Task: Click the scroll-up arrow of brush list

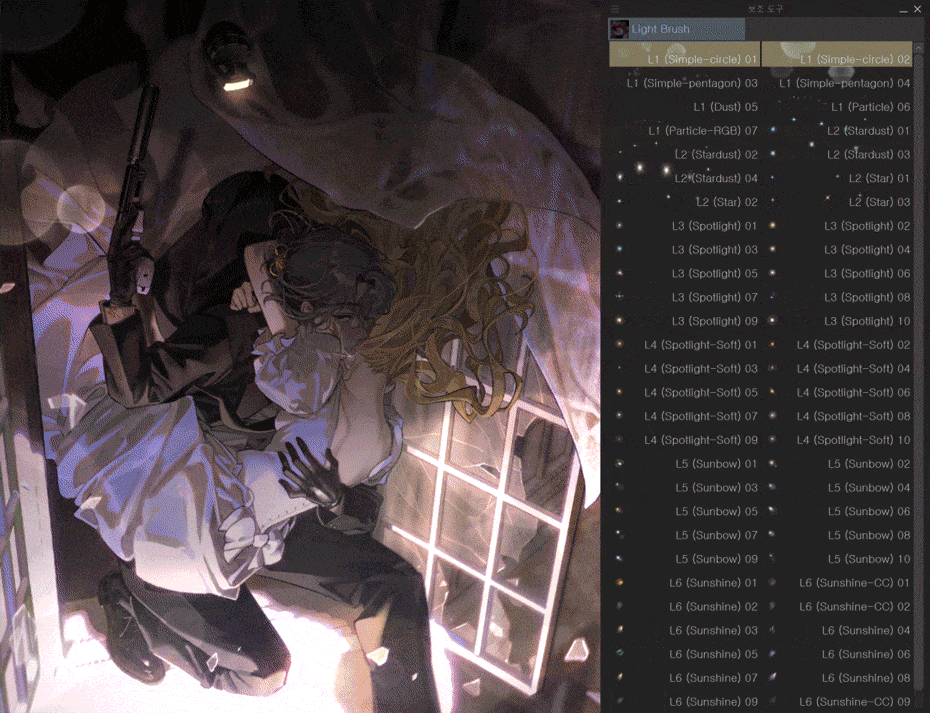Action: 920,46
